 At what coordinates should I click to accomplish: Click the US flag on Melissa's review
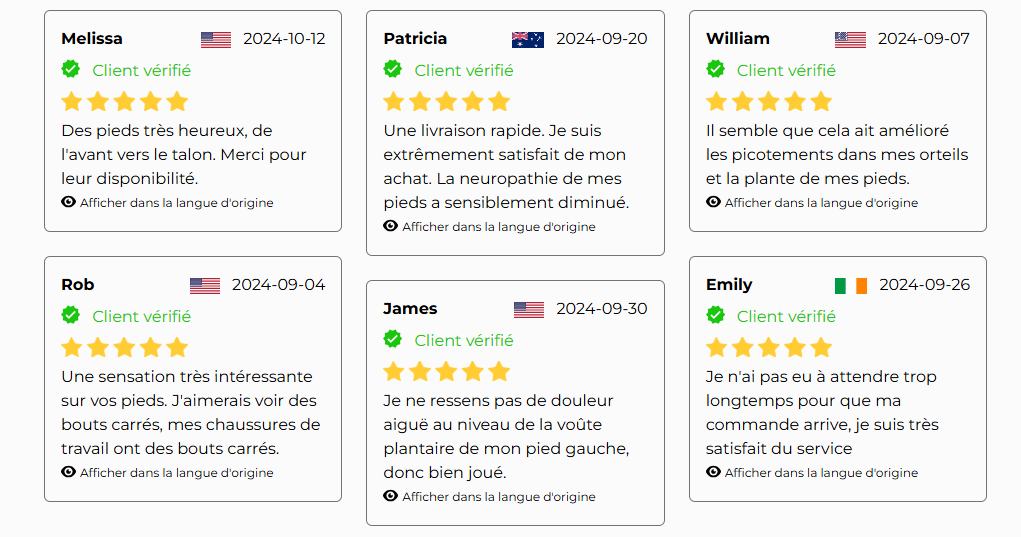point(215,40)
